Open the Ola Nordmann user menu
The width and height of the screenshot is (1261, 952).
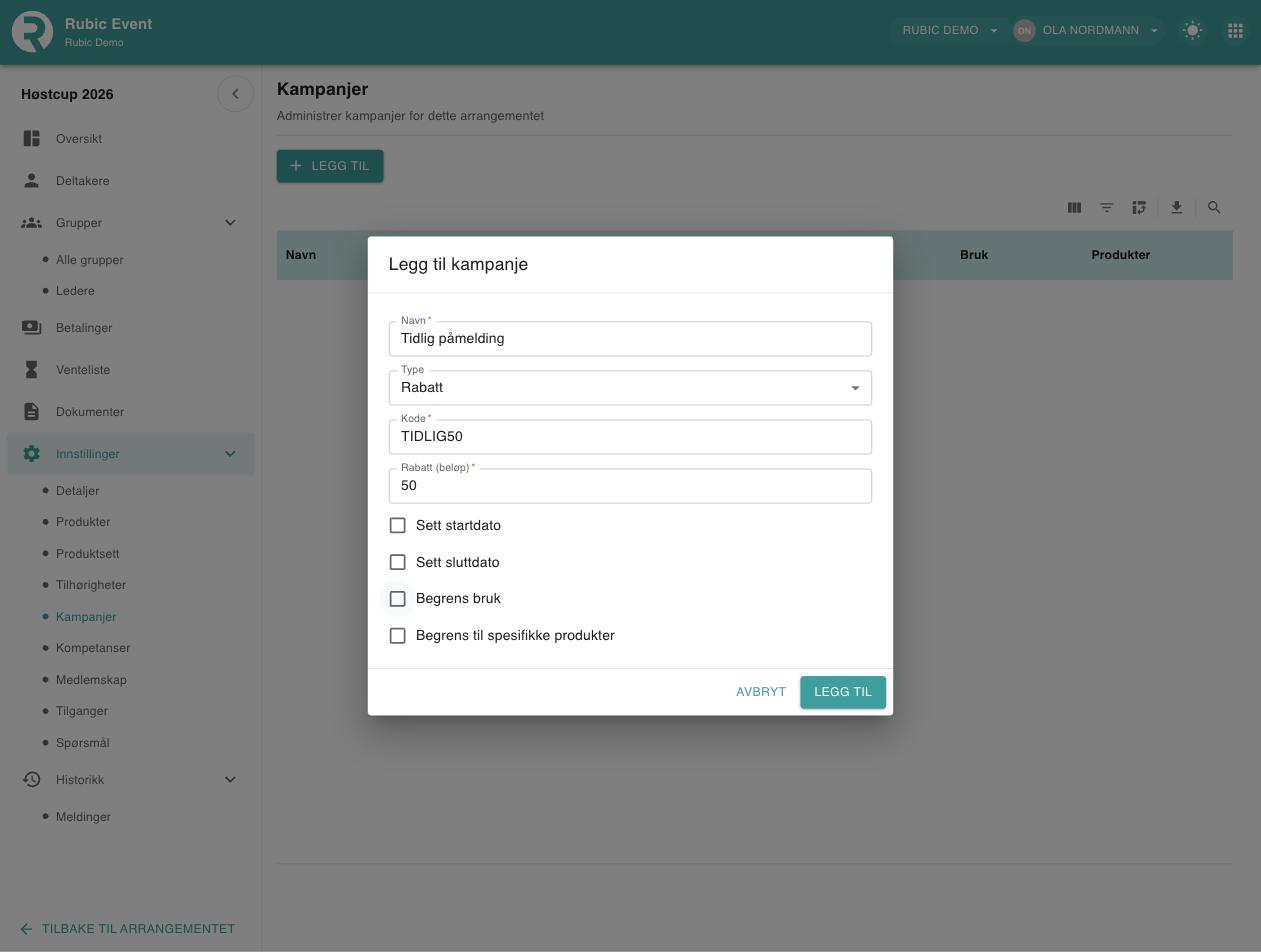point(1087,31)
